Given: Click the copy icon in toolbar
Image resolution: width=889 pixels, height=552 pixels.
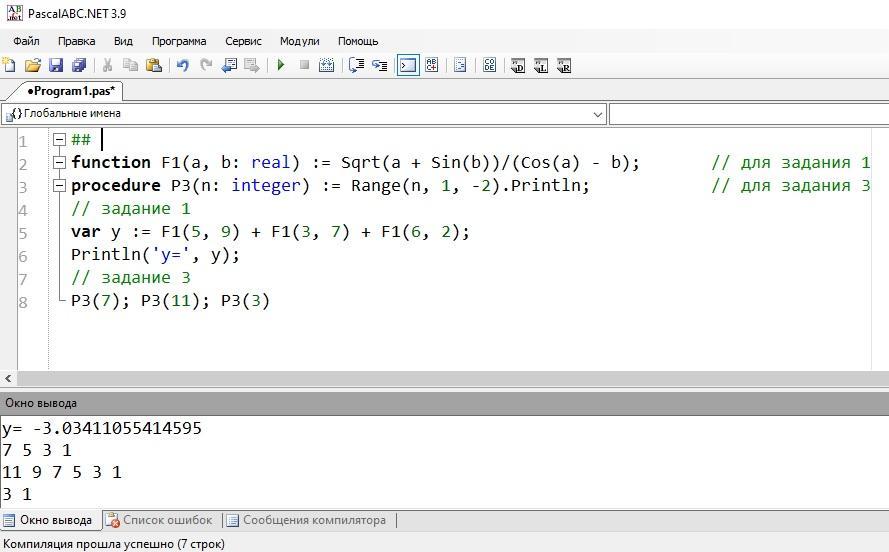Looking at the screenshot, I should click(130, 65).
